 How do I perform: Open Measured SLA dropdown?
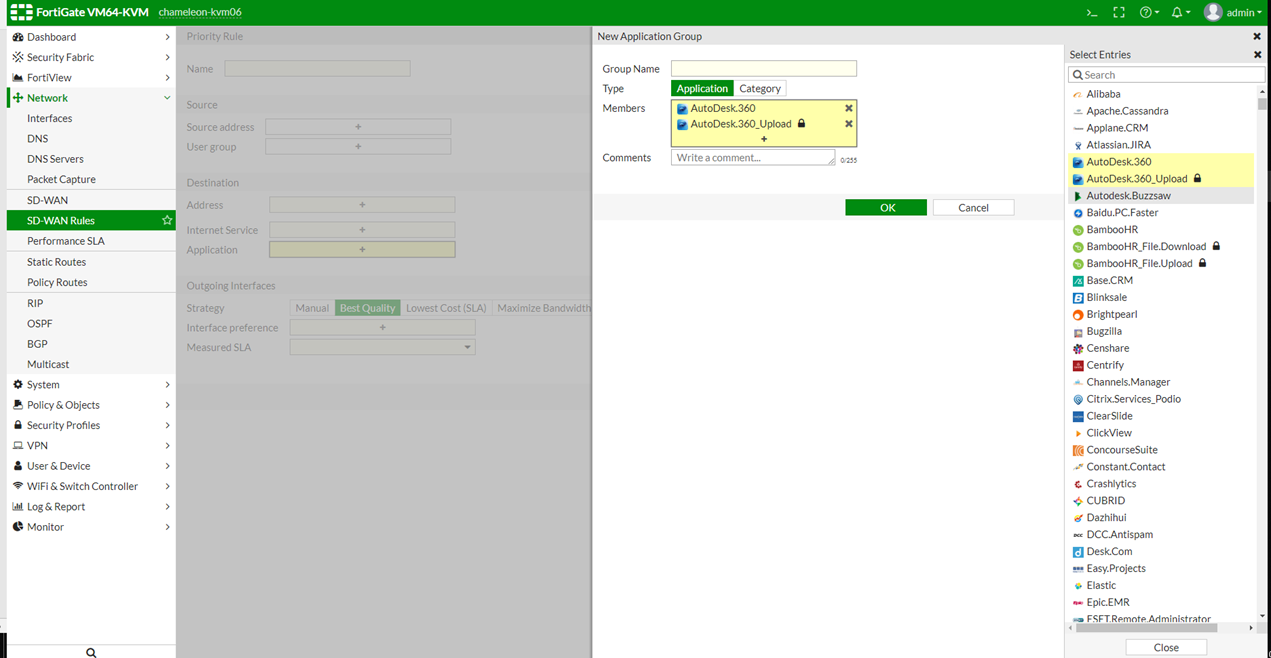382,347
